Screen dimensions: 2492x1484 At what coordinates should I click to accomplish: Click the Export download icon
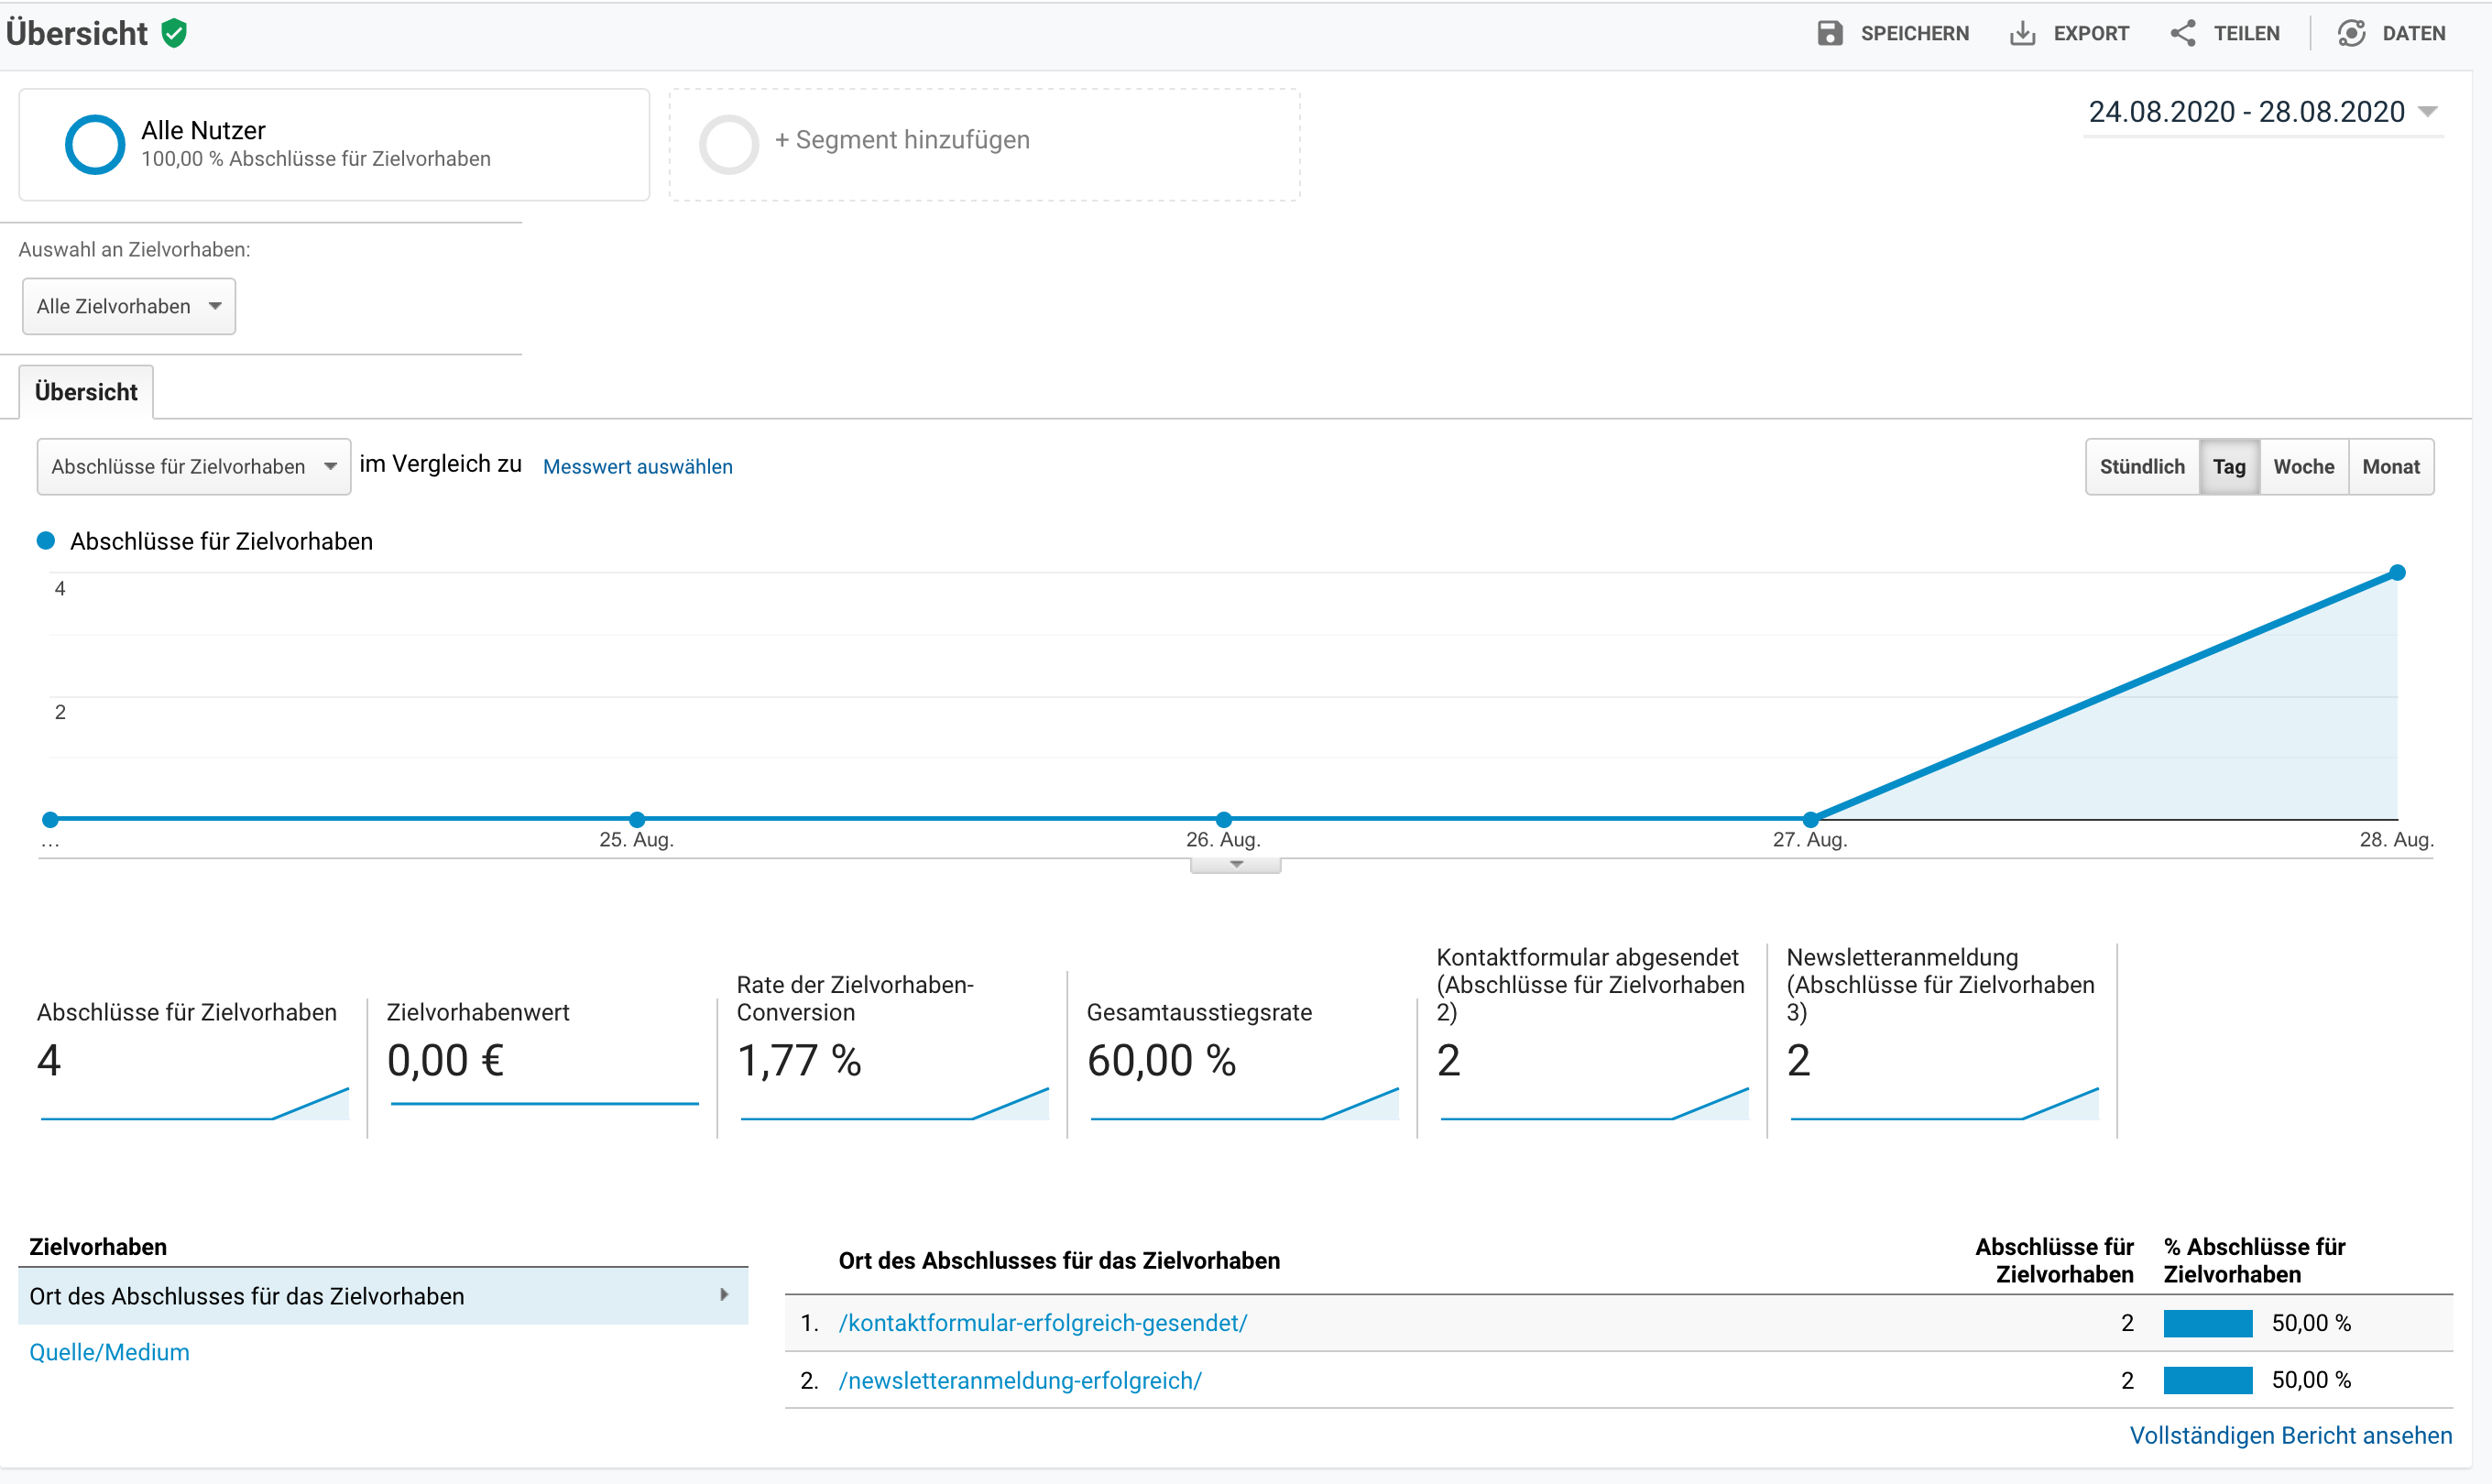pos(2022,33)
